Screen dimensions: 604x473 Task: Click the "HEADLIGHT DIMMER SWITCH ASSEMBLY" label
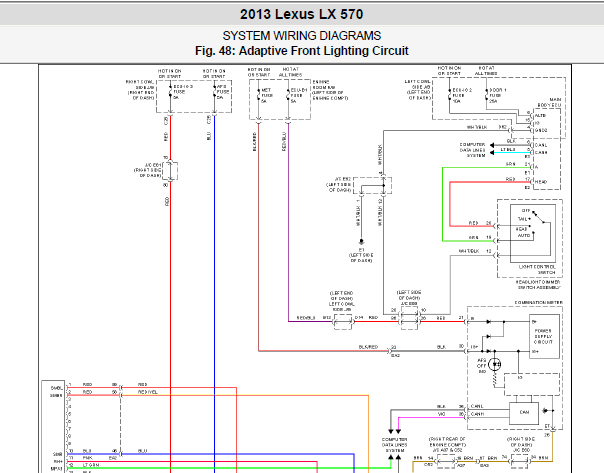[x=538, y=285]
